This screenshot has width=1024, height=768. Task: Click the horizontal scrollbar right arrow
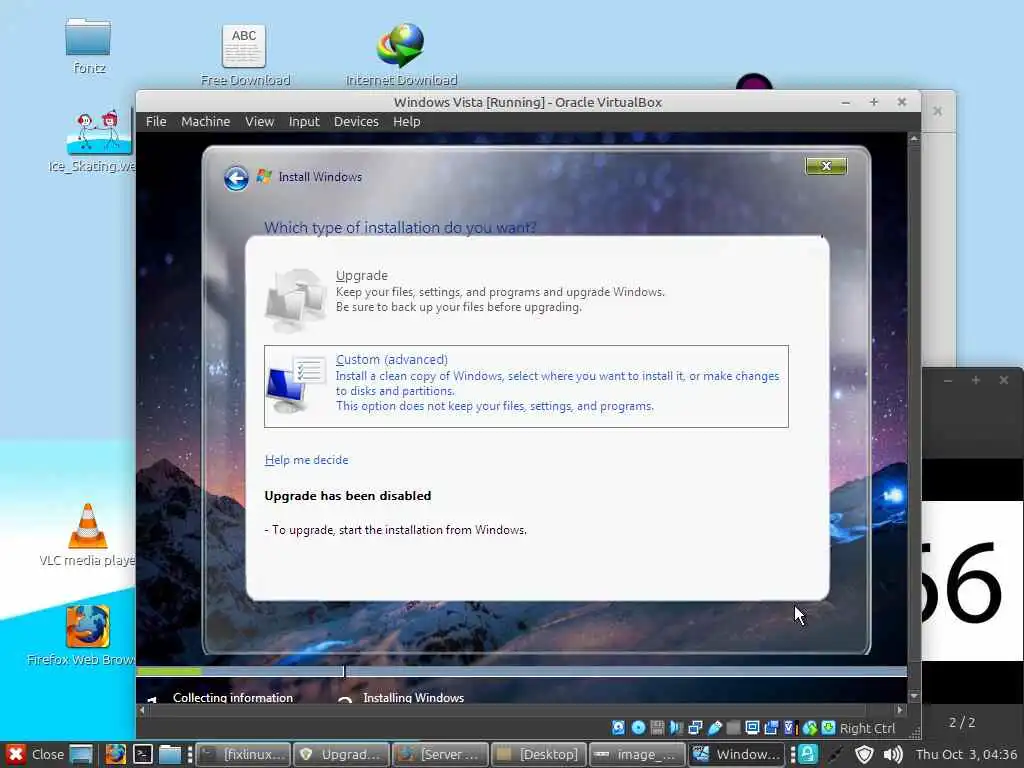900,709
